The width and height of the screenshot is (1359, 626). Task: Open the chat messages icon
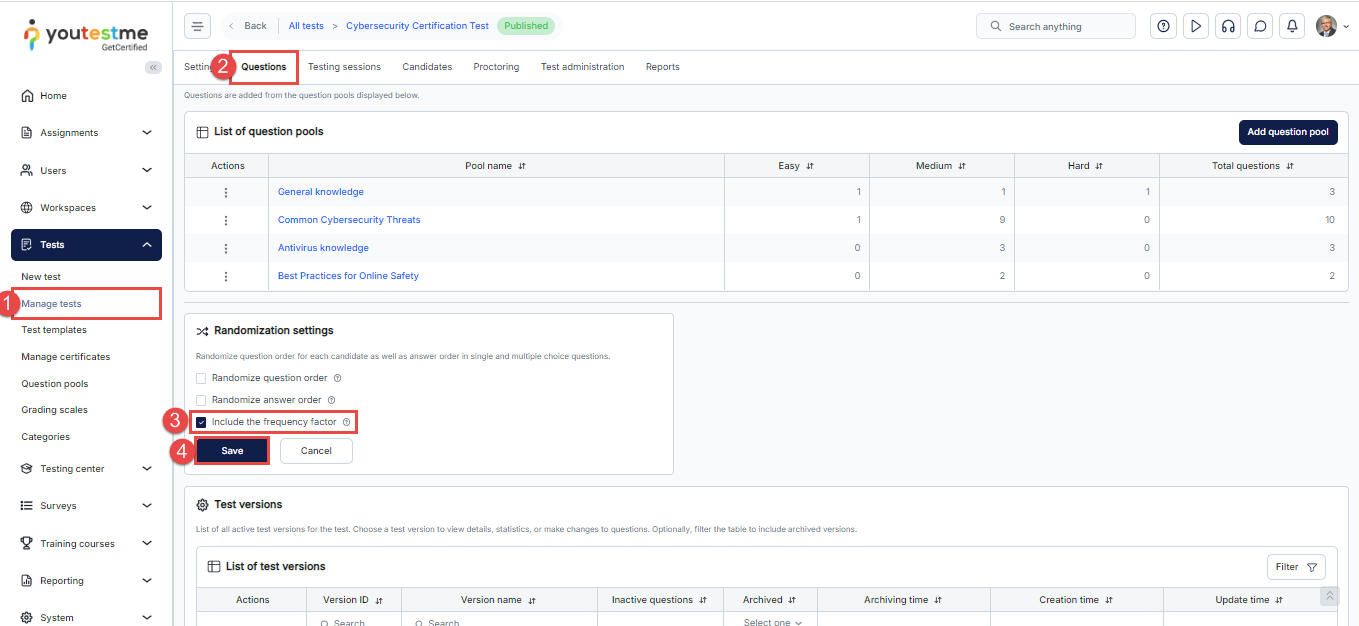[x=1261, y=26]
